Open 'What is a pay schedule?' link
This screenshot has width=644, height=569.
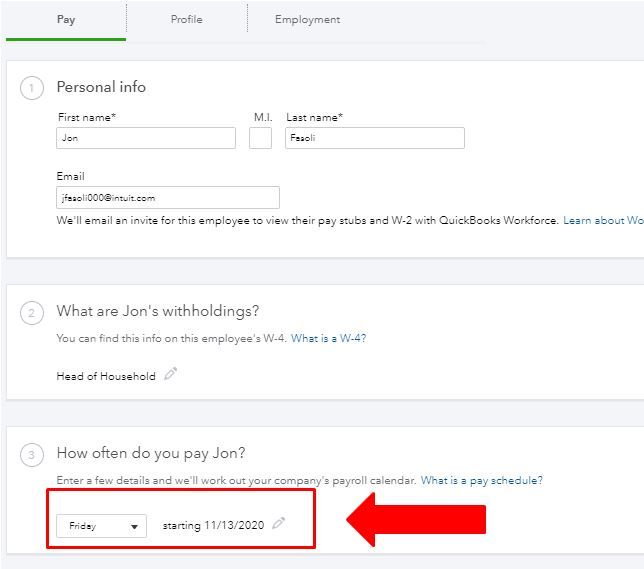[482, 480]
